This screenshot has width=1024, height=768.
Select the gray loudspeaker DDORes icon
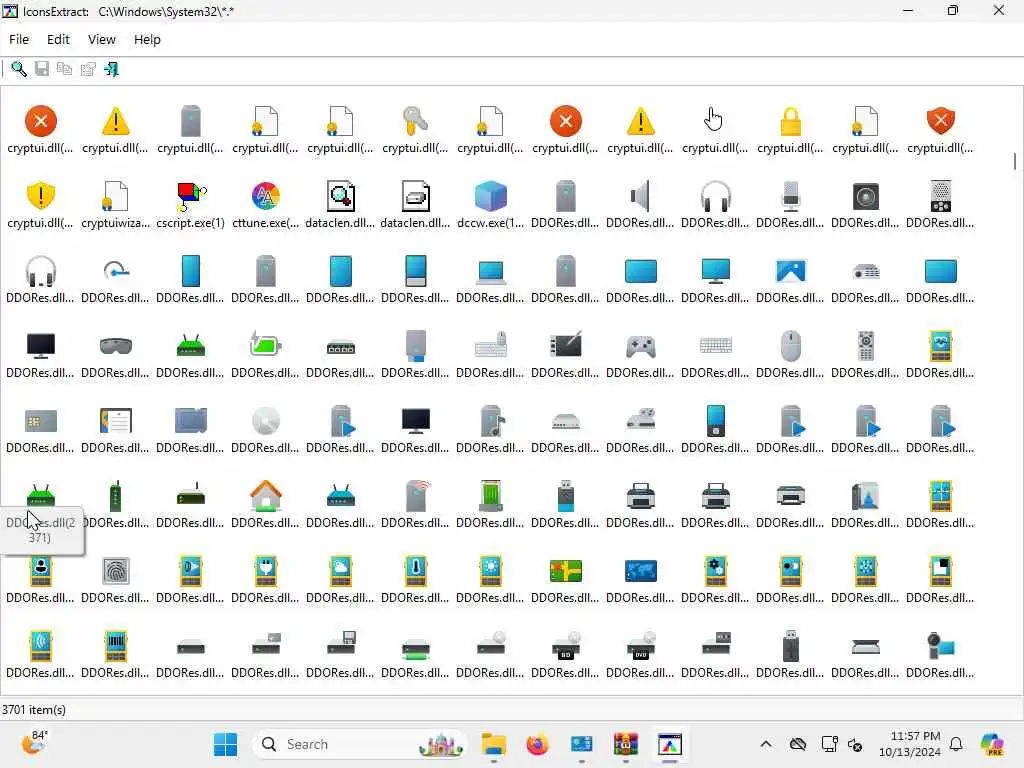point(640,196)
